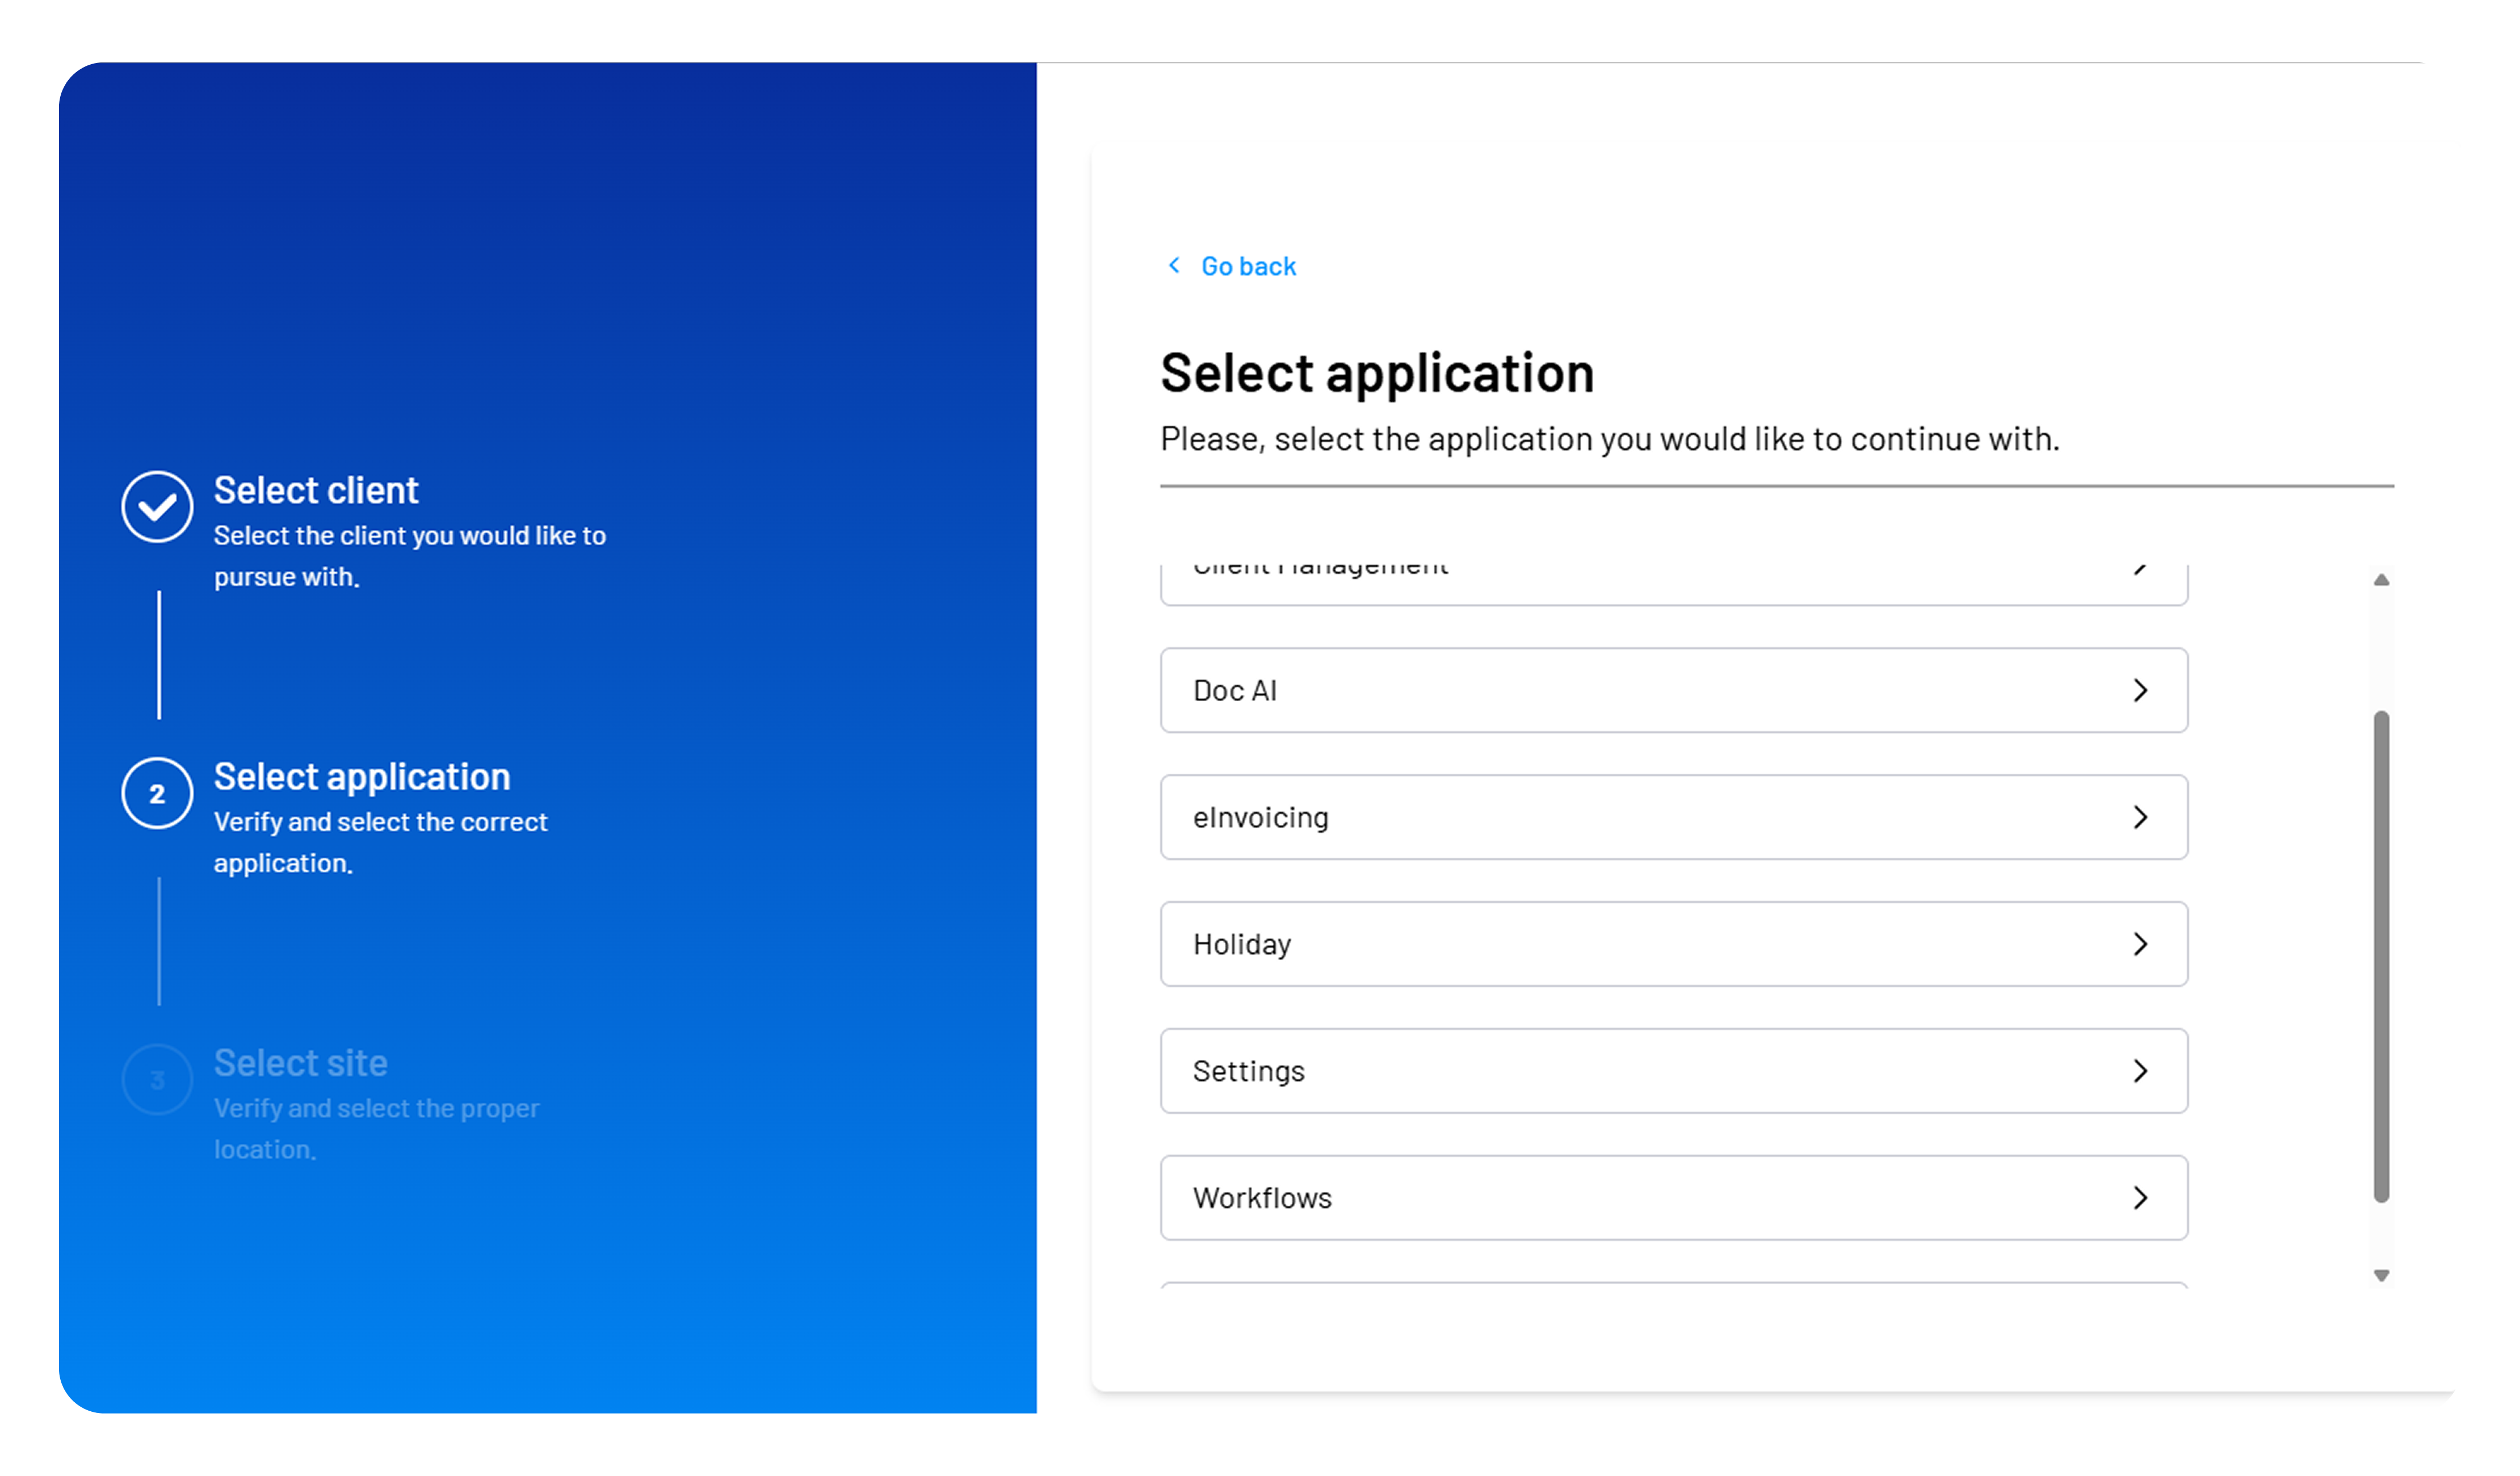Click the chevron arrow on Doc AI row
The width and height of the screenshot is (2520, 1476).
[2140, 690]
